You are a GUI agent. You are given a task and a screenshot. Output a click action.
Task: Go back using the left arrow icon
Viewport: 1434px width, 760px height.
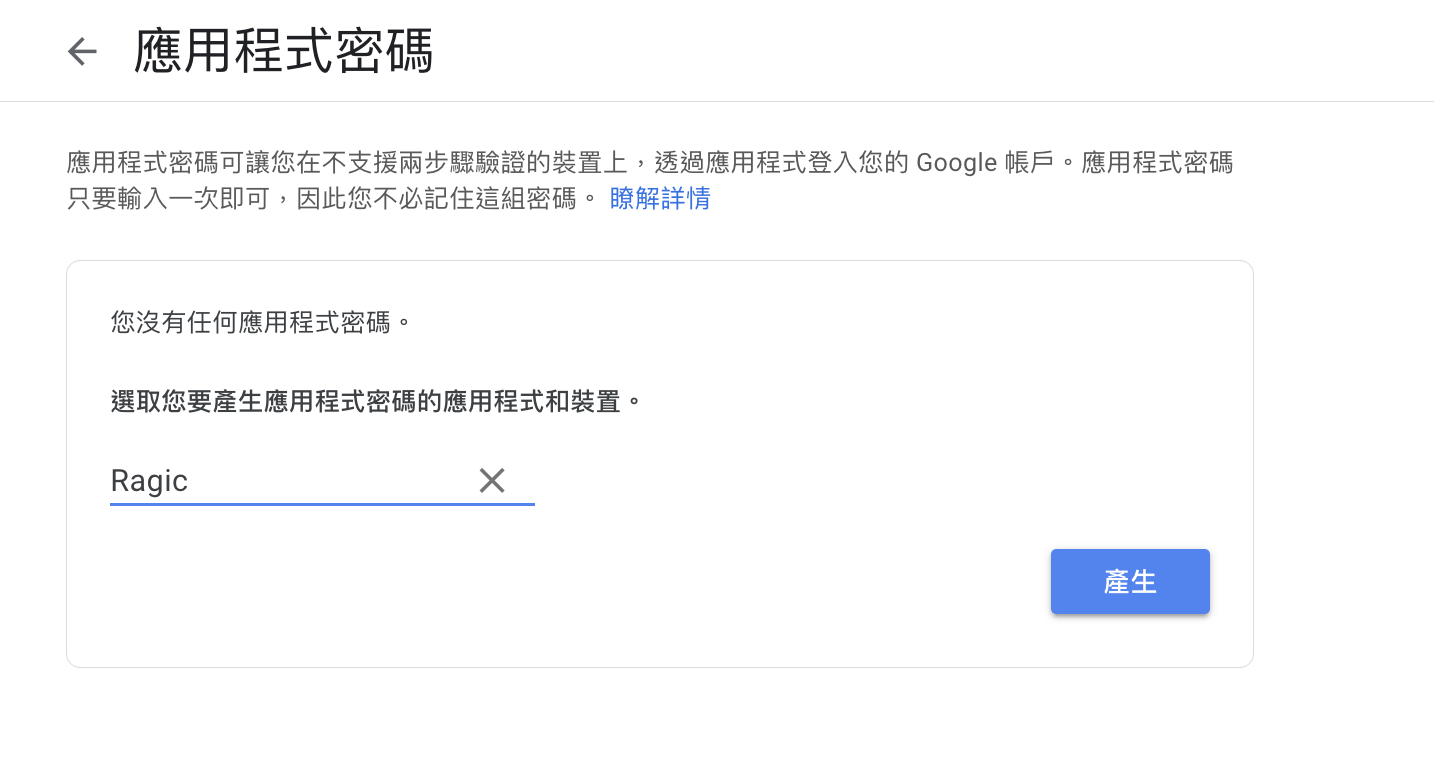(82, 51)
